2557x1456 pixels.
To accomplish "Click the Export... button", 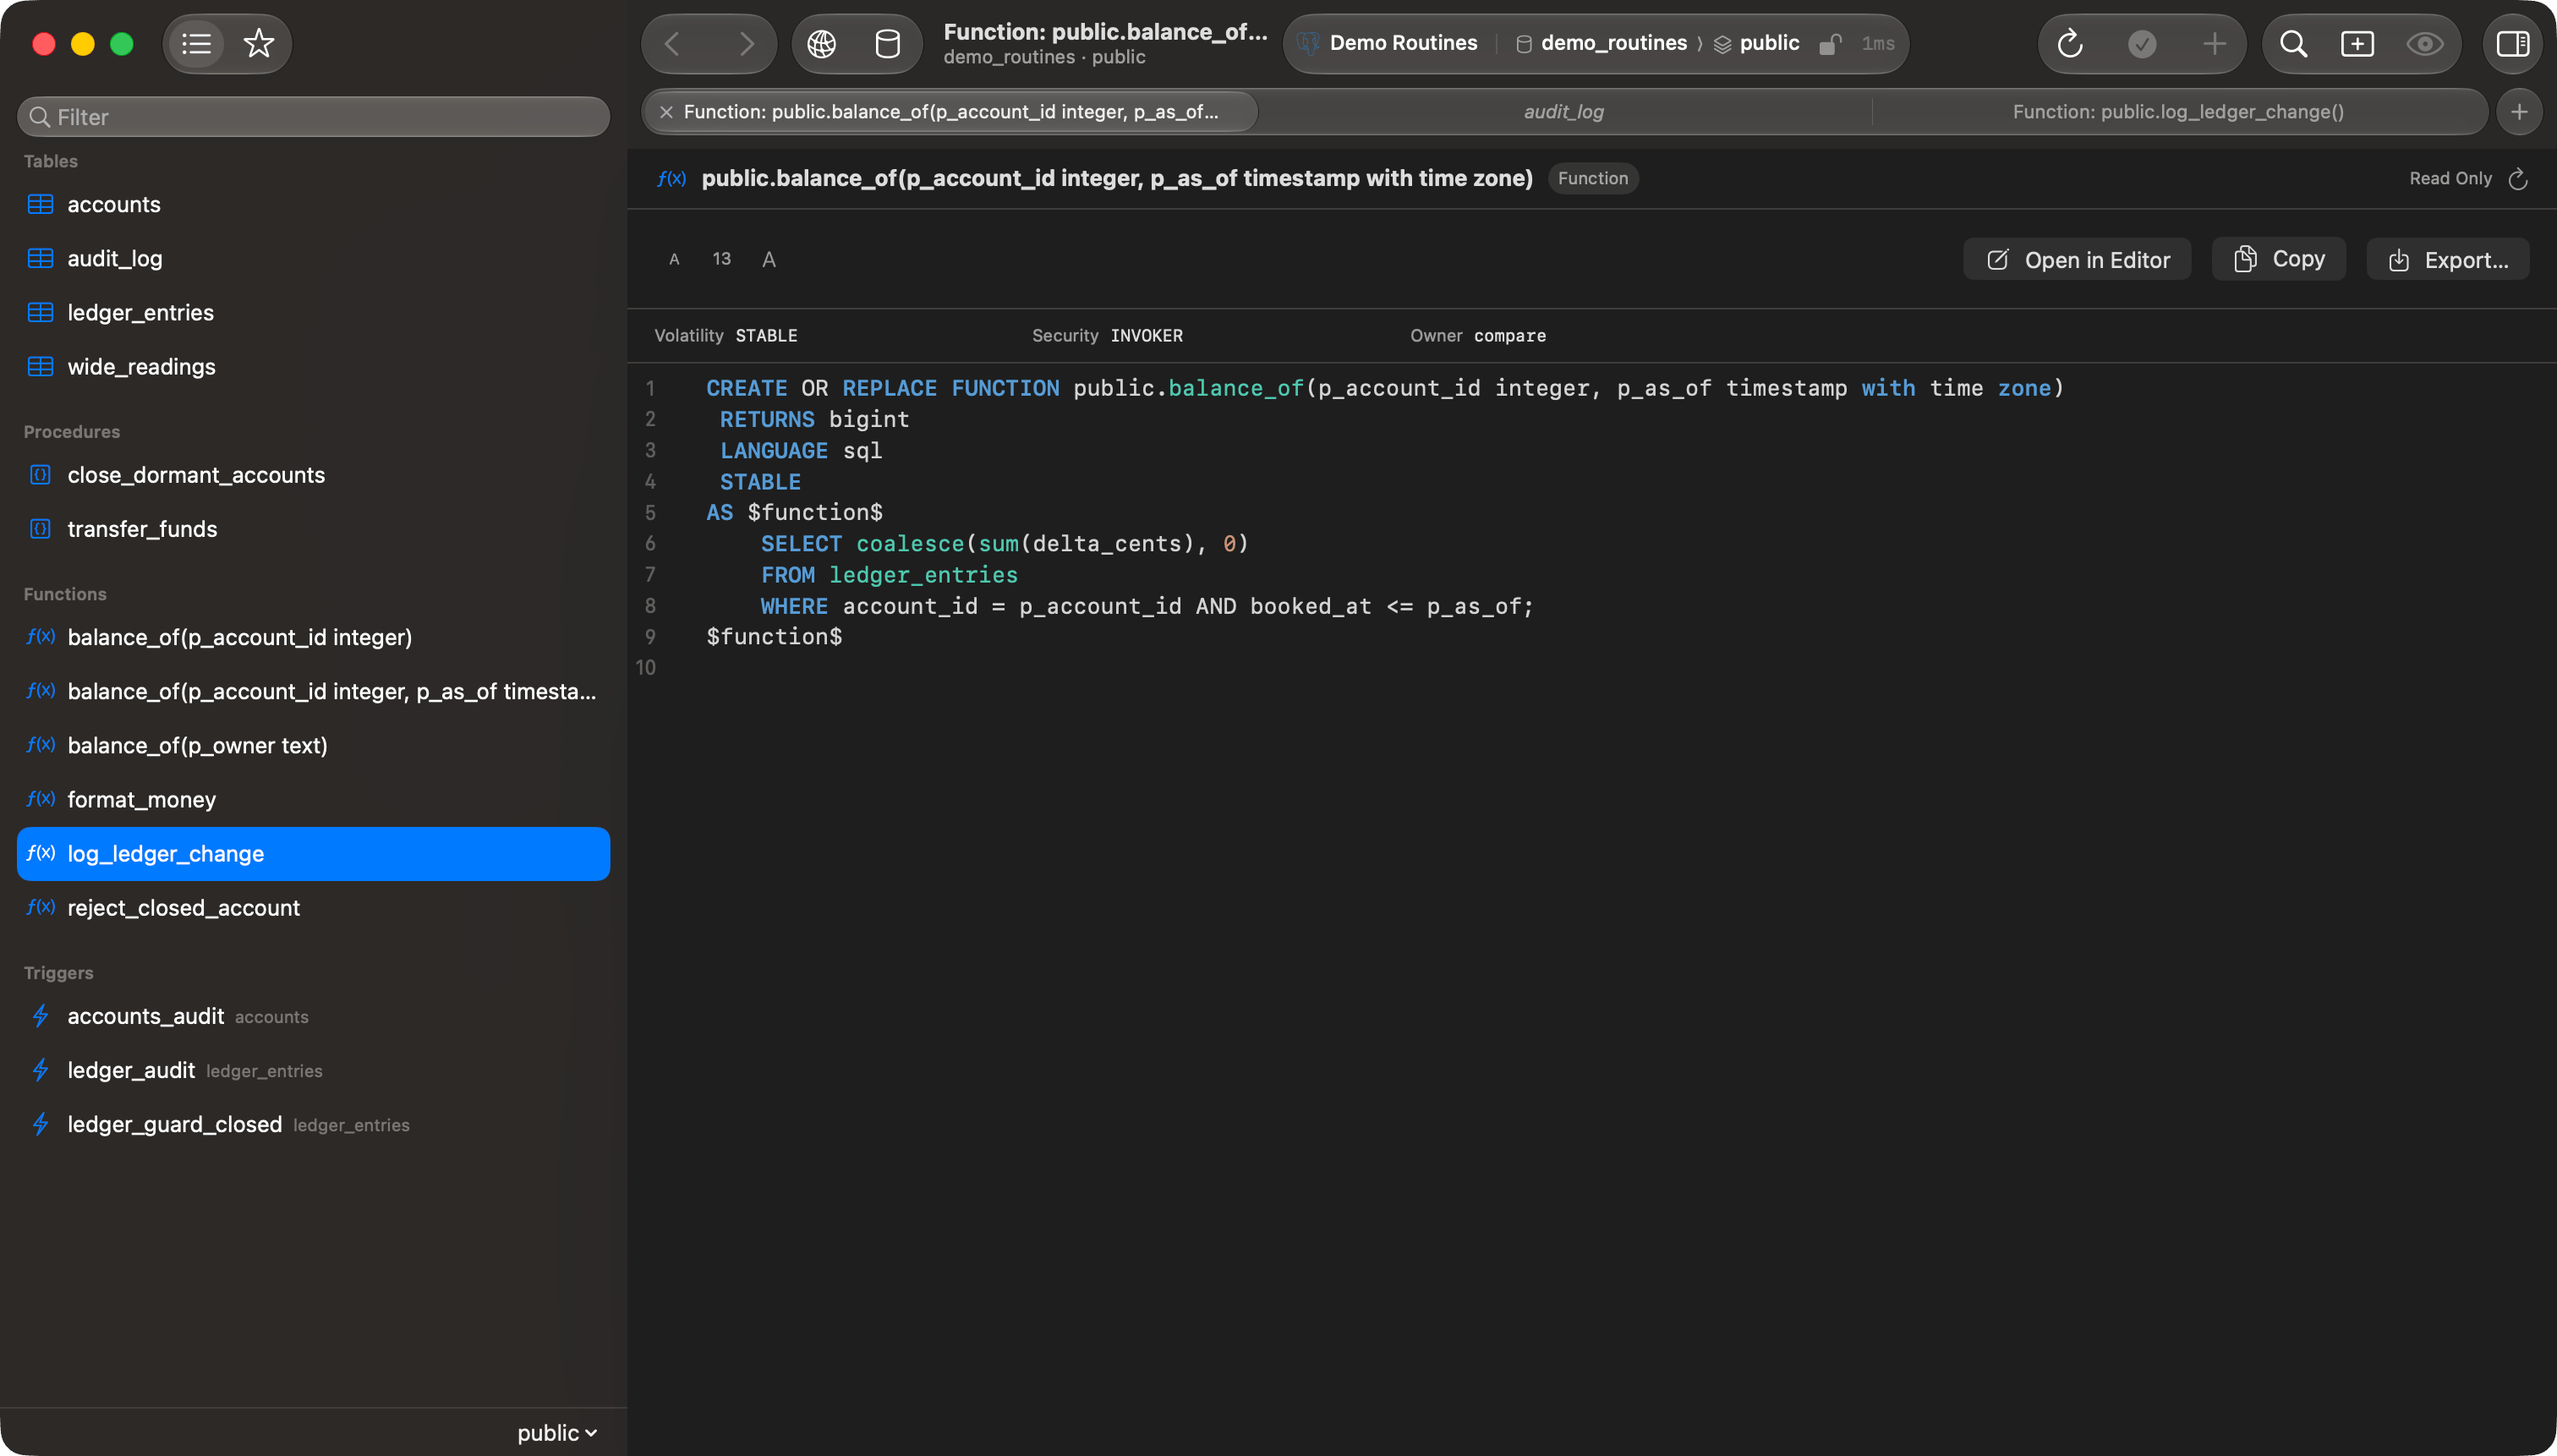I will pyautogui.click(x=2448, y=260).
